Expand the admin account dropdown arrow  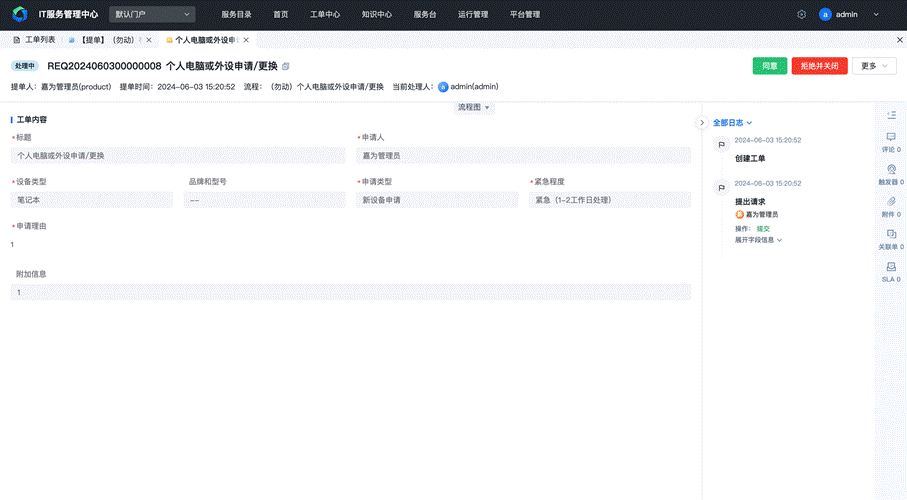point(876,14)
